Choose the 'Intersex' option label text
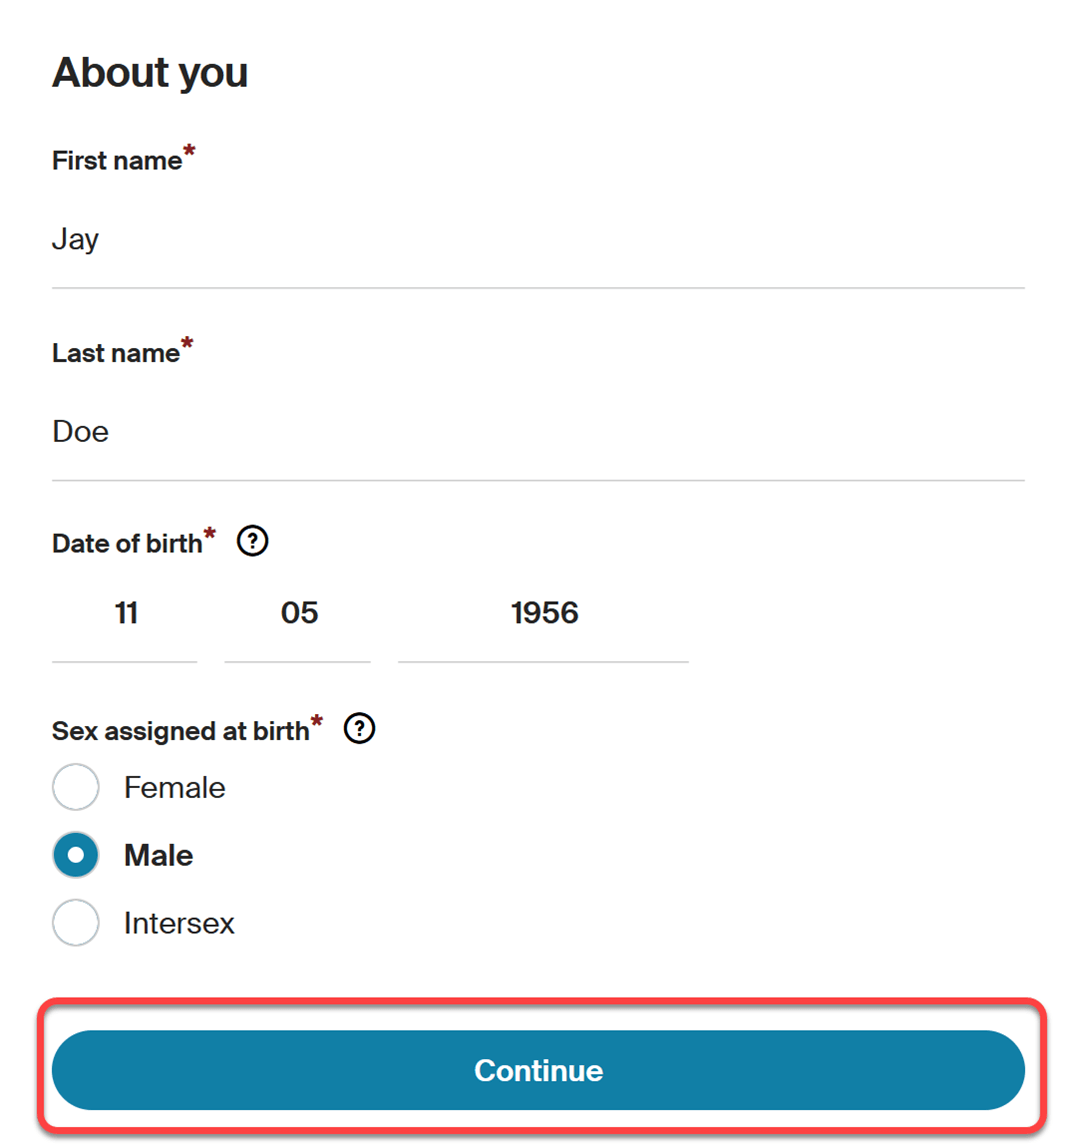1080x1148 pixels. [179, 923]
